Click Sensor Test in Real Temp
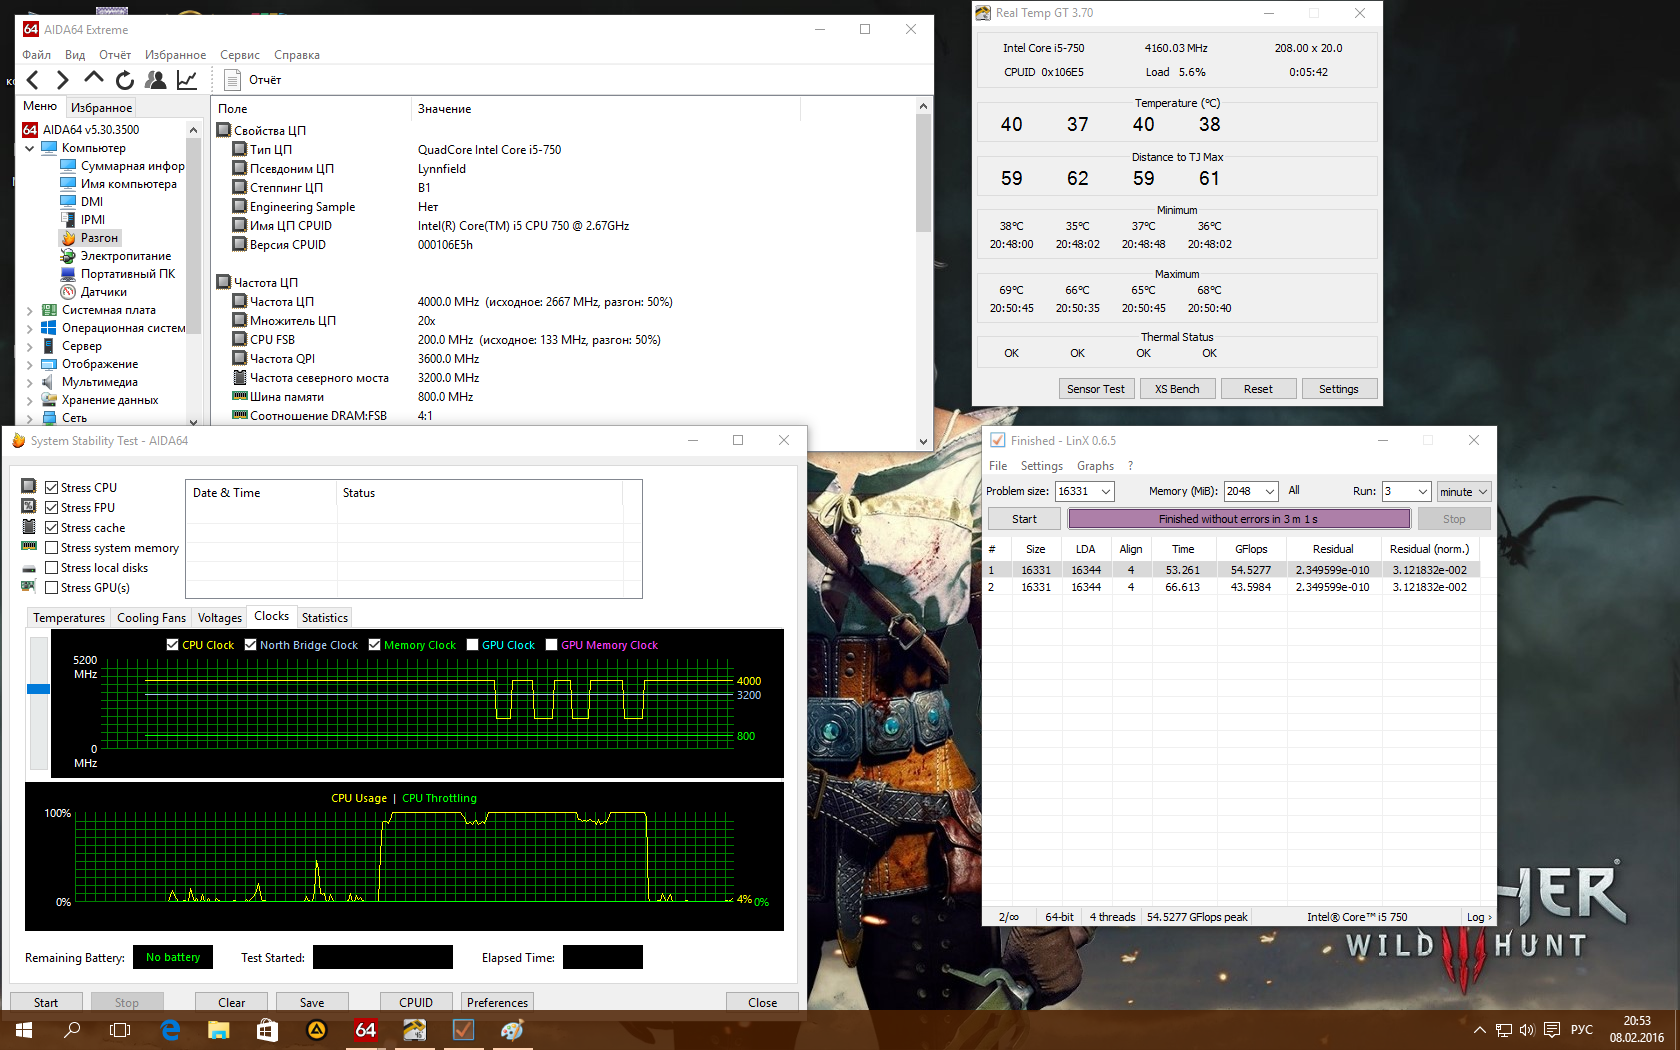Screen dimensions: 1680x1050 [1096, 389]
